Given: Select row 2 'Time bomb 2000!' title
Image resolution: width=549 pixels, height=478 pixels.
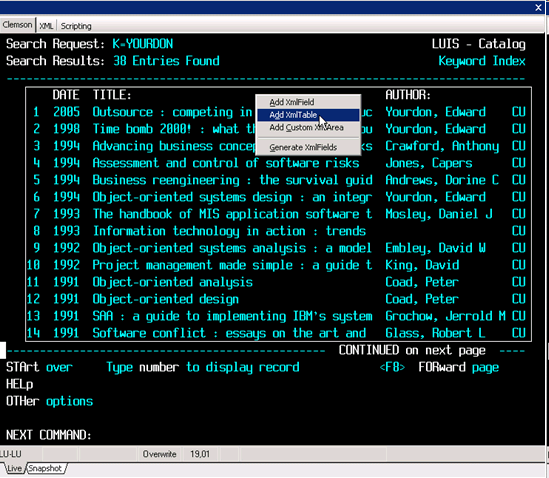Looking at the screenshot, I should point(142,129).
